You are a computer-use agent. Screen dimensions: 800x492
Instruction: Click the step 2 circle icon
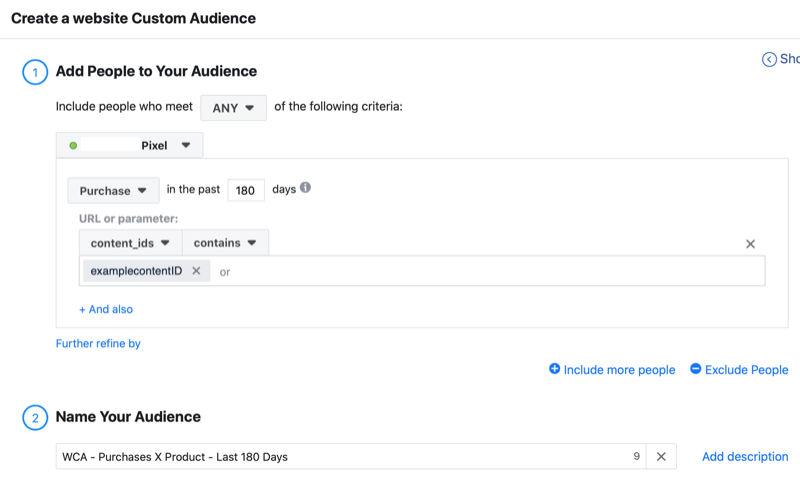(x=33, y=417)
